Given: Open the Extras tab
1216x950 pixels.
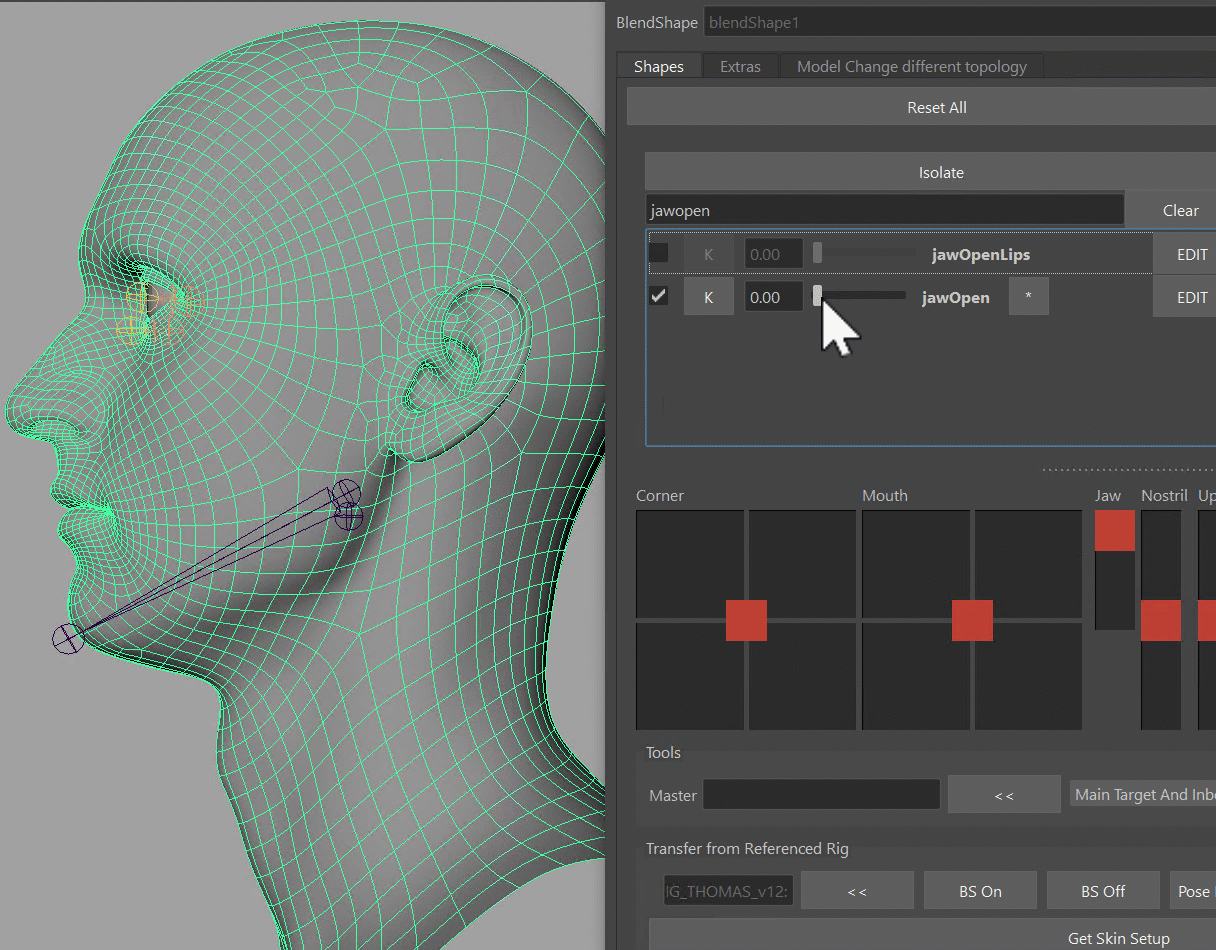Looking at the screenshot, I should 740,66.
